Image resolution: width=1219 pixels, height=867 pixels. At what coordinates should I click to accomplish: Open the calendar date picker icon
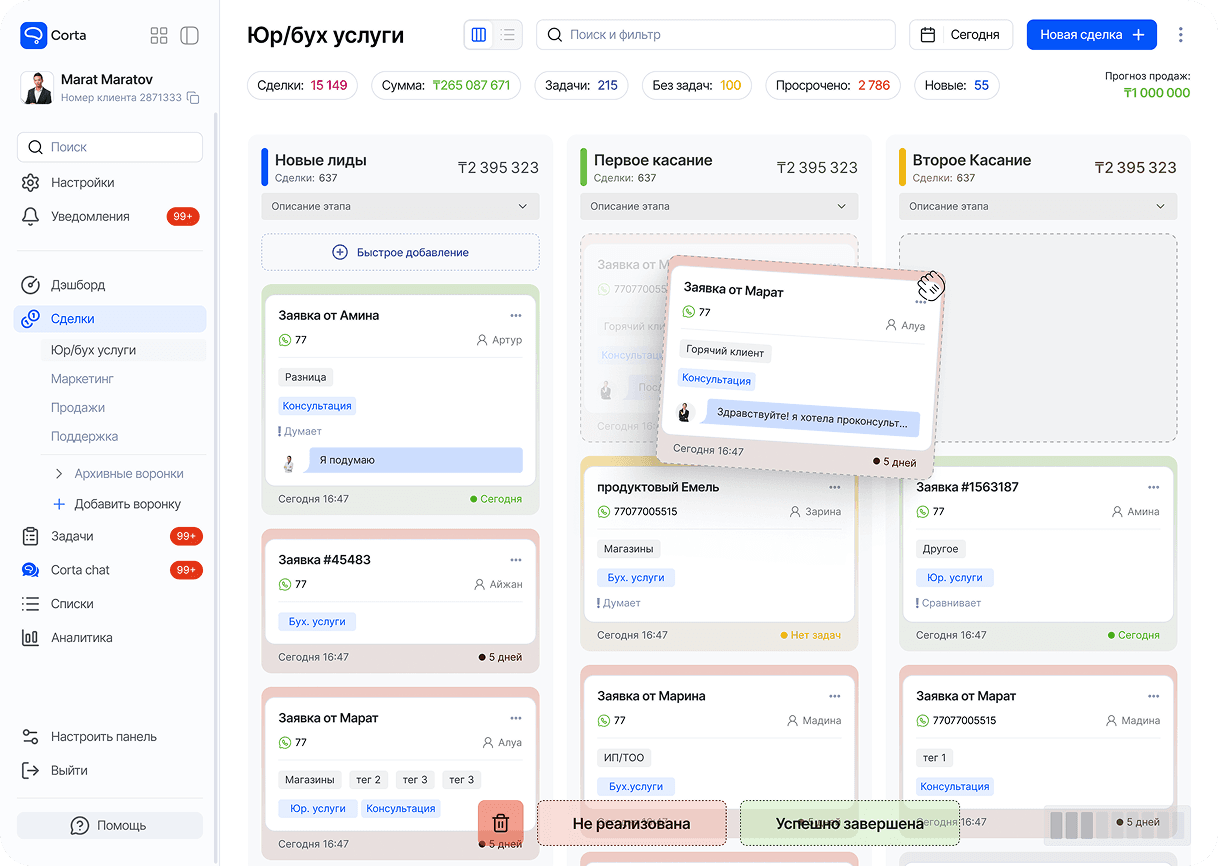pos(928,34)
